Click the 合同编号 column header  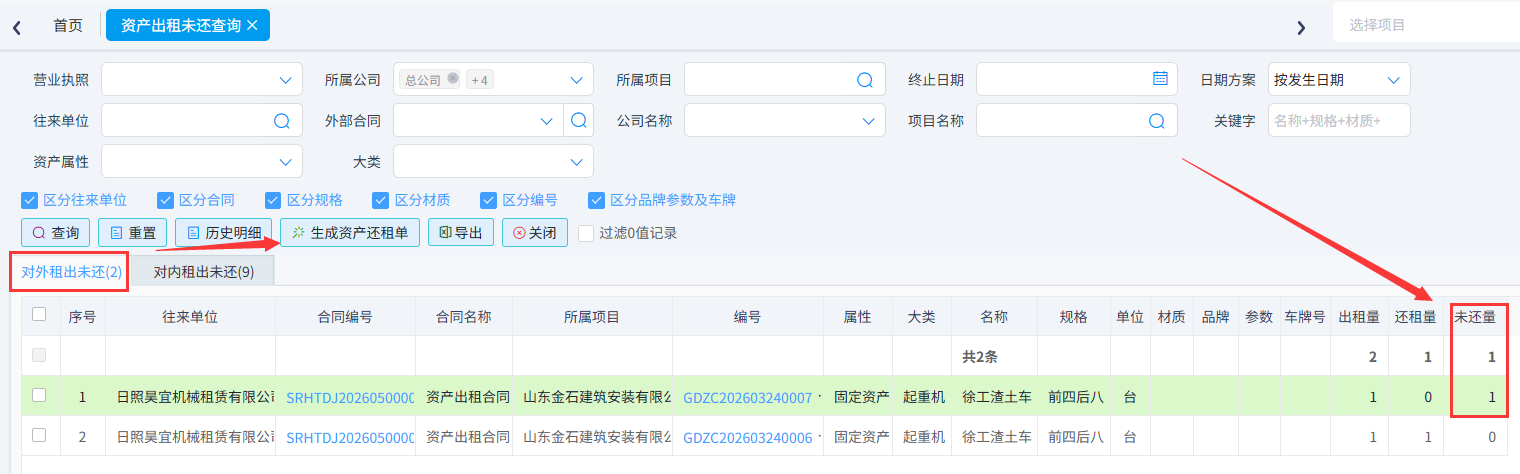coord(345,316)
